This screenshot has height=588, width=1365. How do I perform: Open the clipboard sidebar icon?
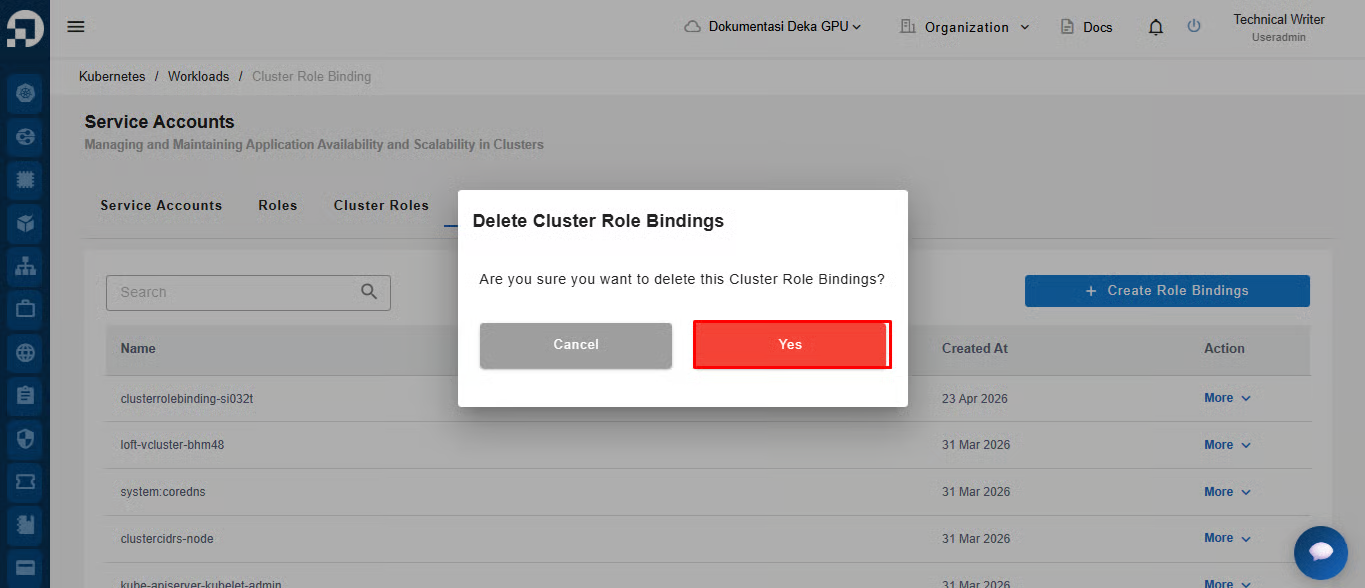pyautogui.click(x=25, y=395)
